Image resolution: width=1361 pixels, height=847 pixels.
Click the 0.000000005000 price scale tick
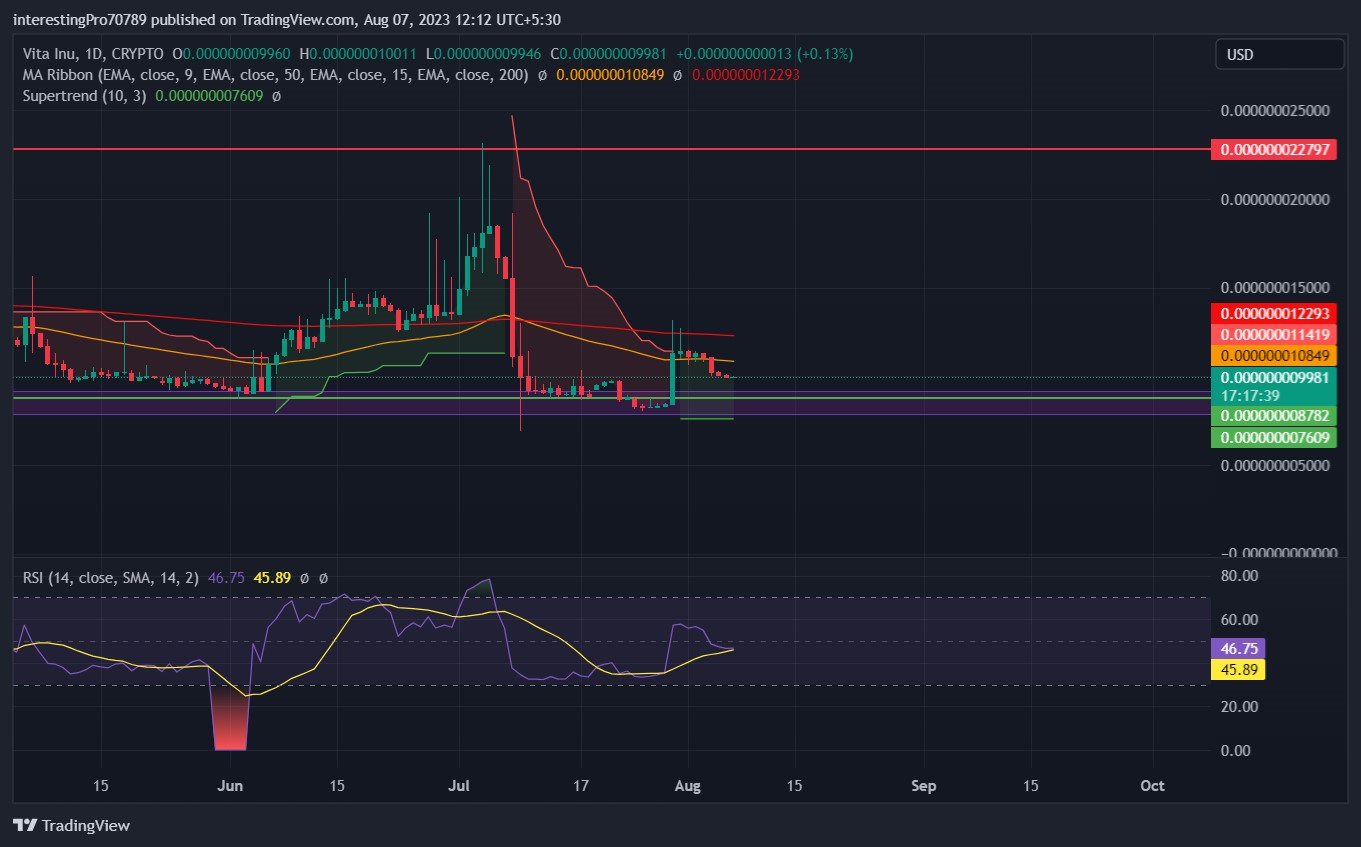pos(1275,465)
